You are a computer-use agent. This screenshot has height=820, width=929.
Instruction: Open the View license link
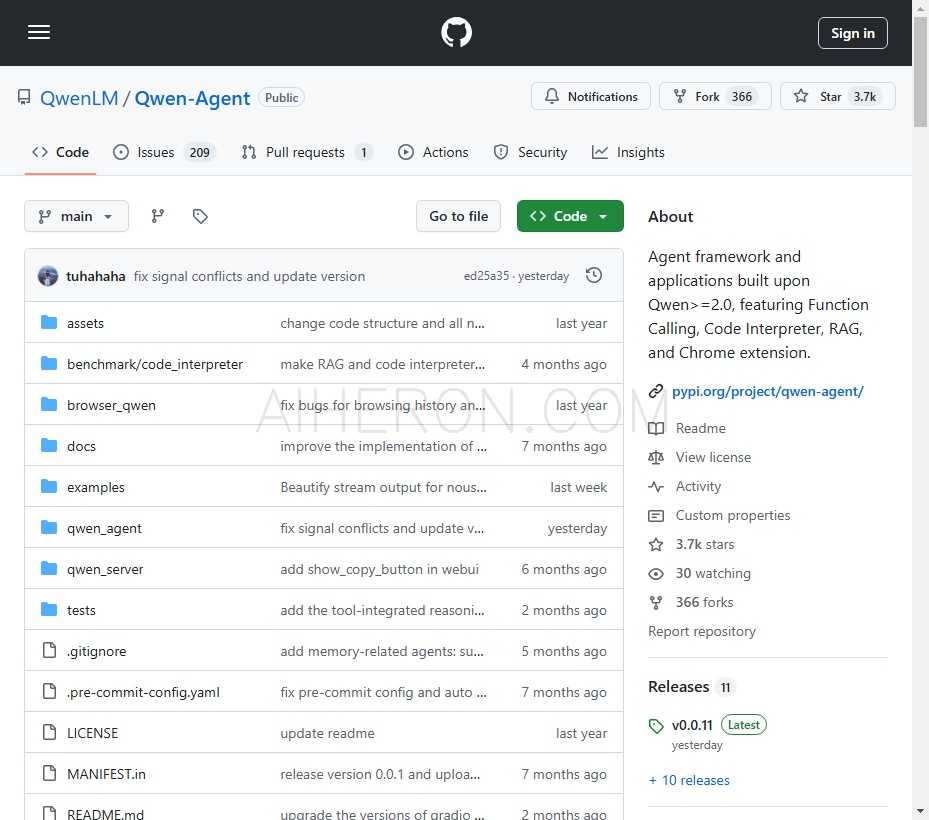coord(713,457)
